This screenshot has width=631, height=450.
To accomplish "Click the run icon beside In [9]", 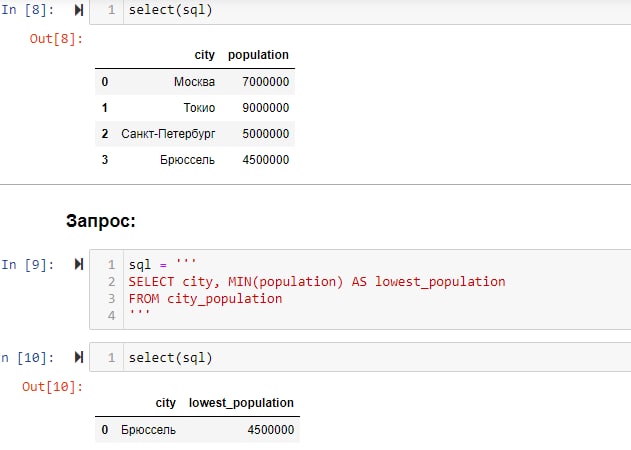I will [79, 265].
